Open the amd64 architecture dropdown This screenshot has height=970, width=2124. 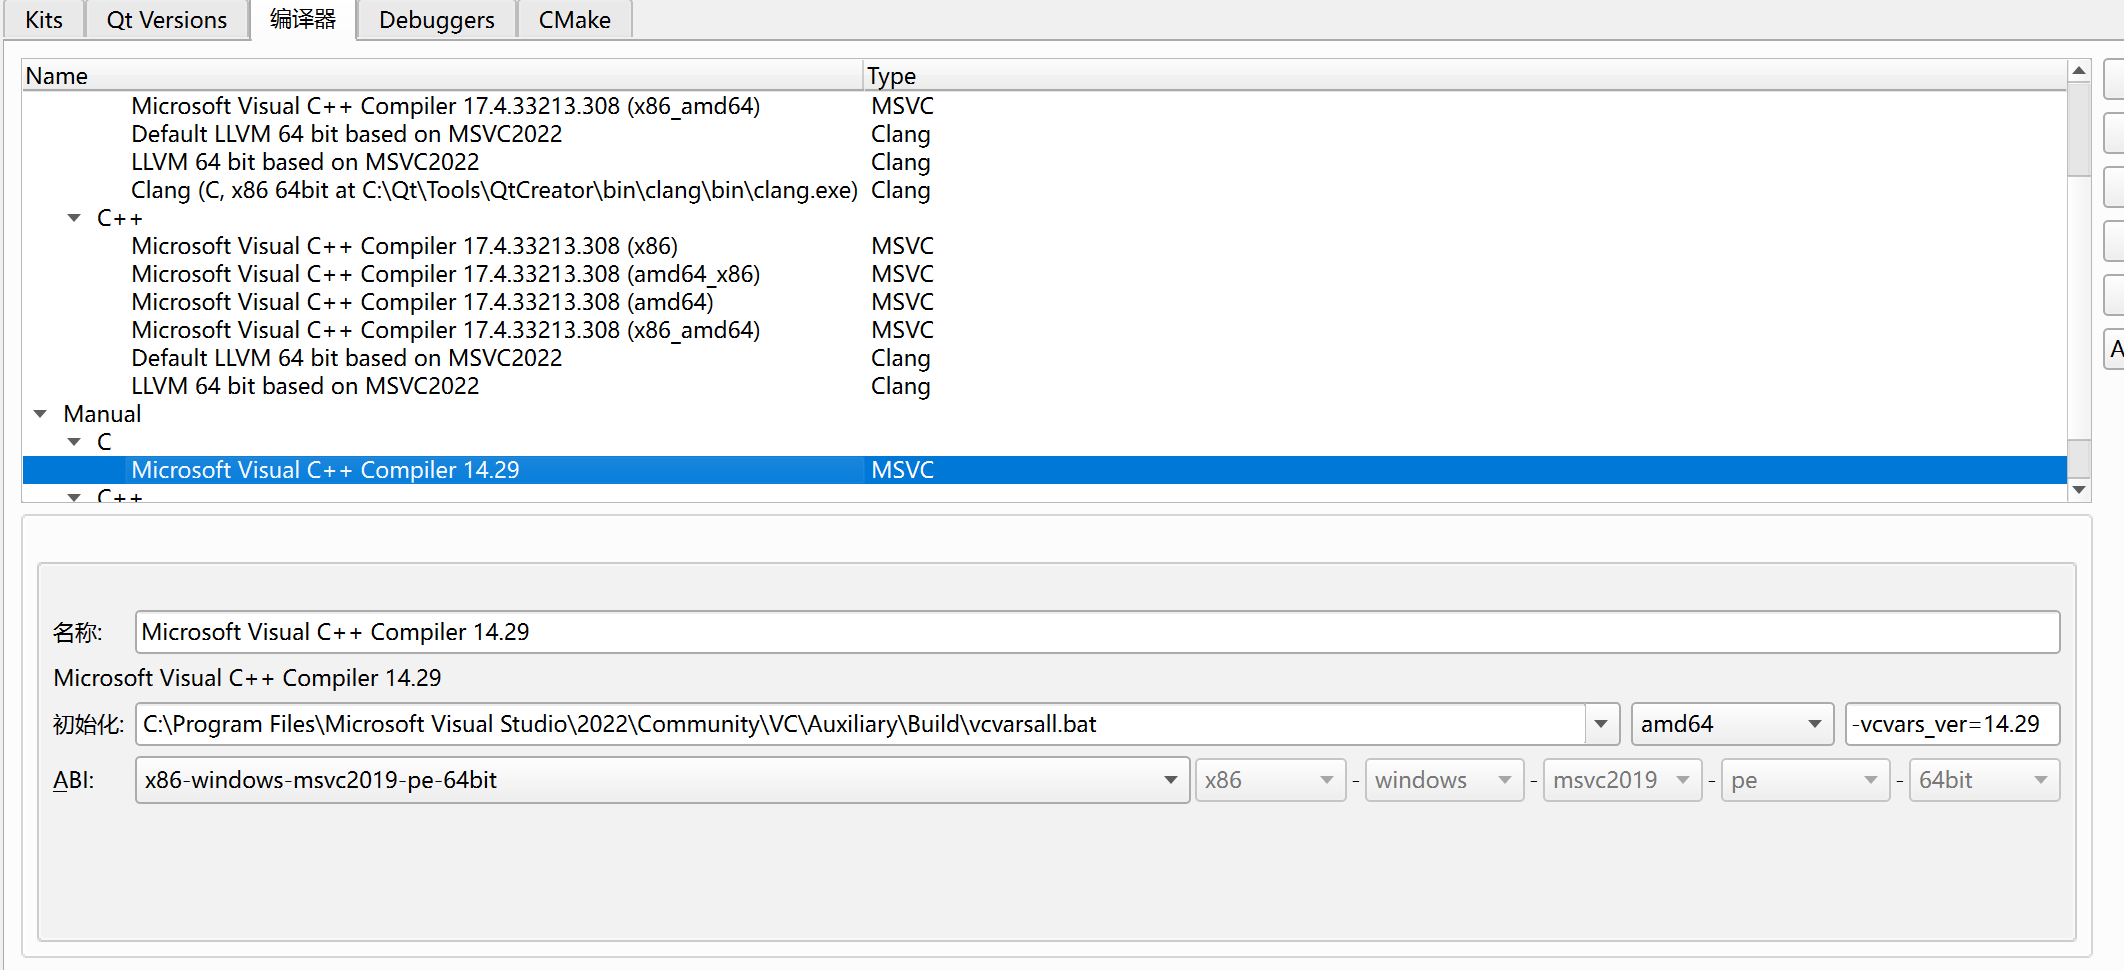1731,724
